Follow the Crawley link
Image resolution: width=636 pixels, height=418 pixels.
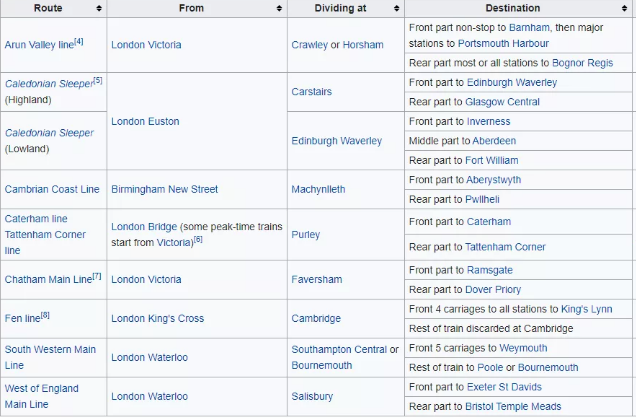(x=309, y=45)
